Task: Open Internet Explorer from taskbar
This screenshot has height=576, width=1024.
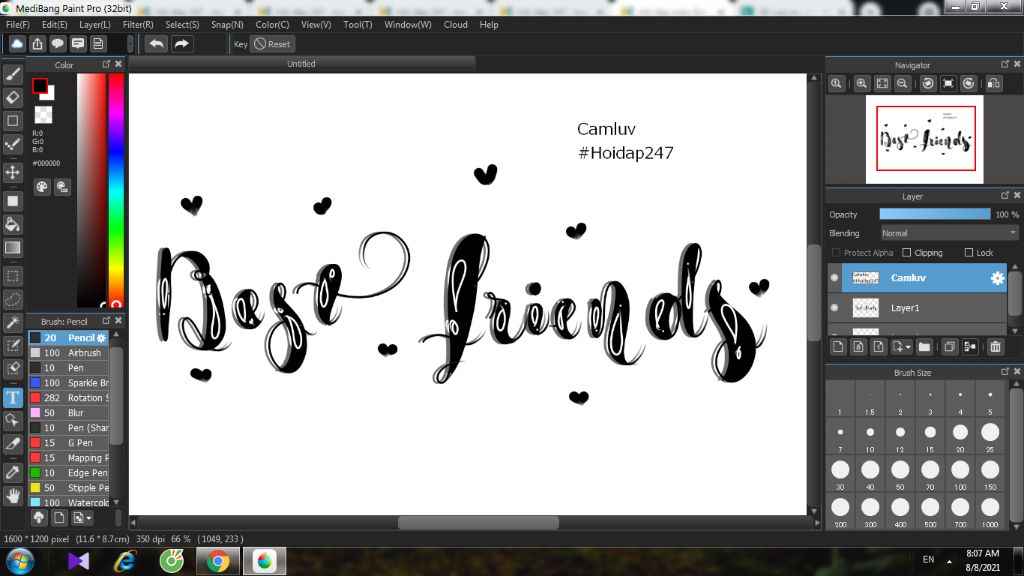Action: click(x=125, y=561)
